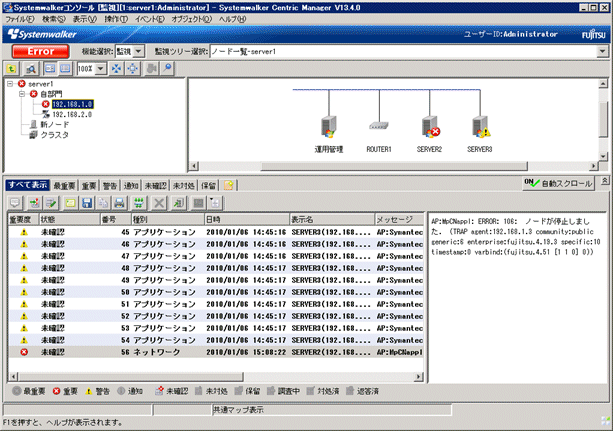613x431 pixels.
Task: Click the up-one-level folder icon in the toolbar
Action: click(x=11, y=69)
